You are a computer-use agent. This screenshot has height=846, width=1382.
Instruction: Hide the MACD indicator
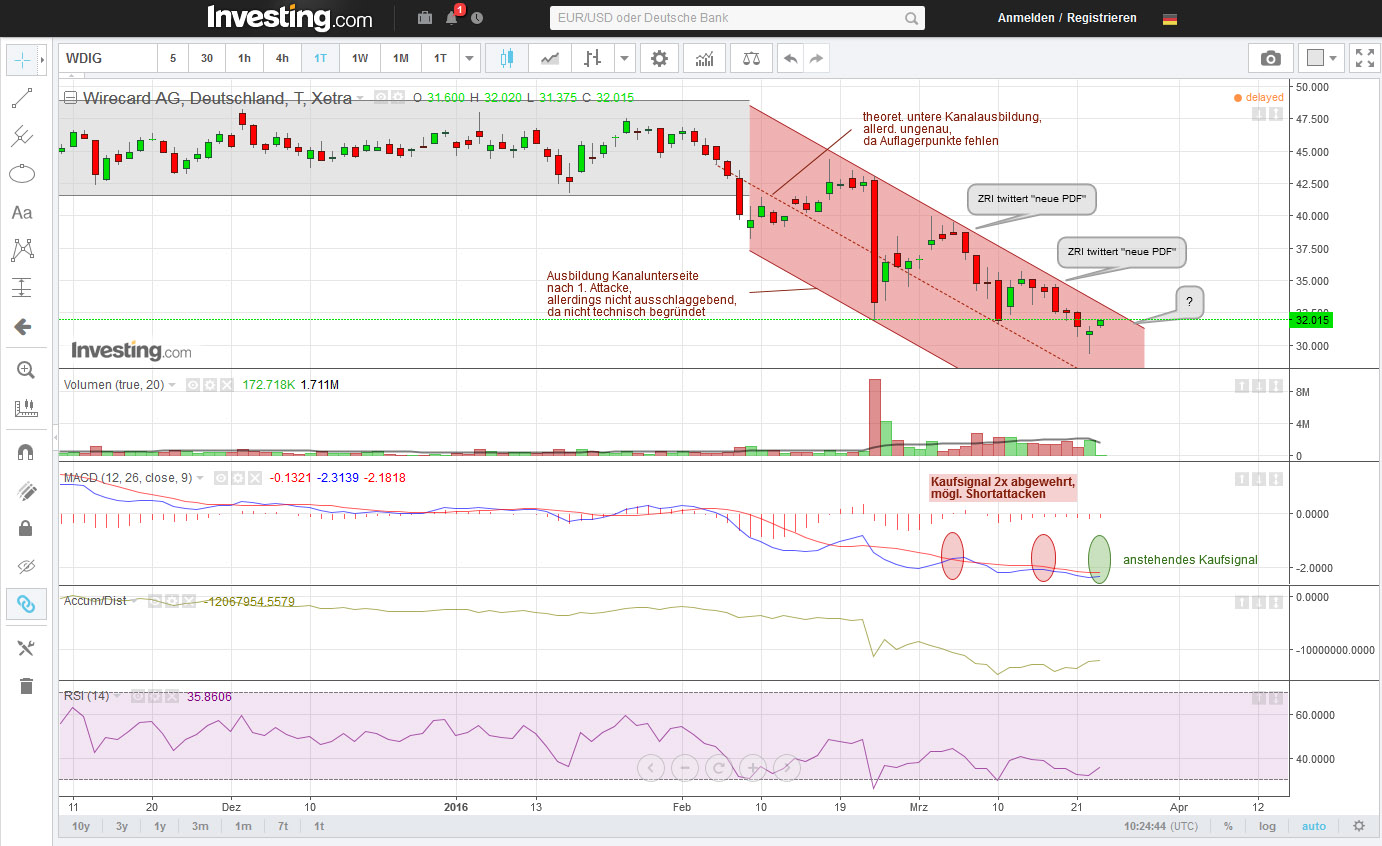pos(221,478)
